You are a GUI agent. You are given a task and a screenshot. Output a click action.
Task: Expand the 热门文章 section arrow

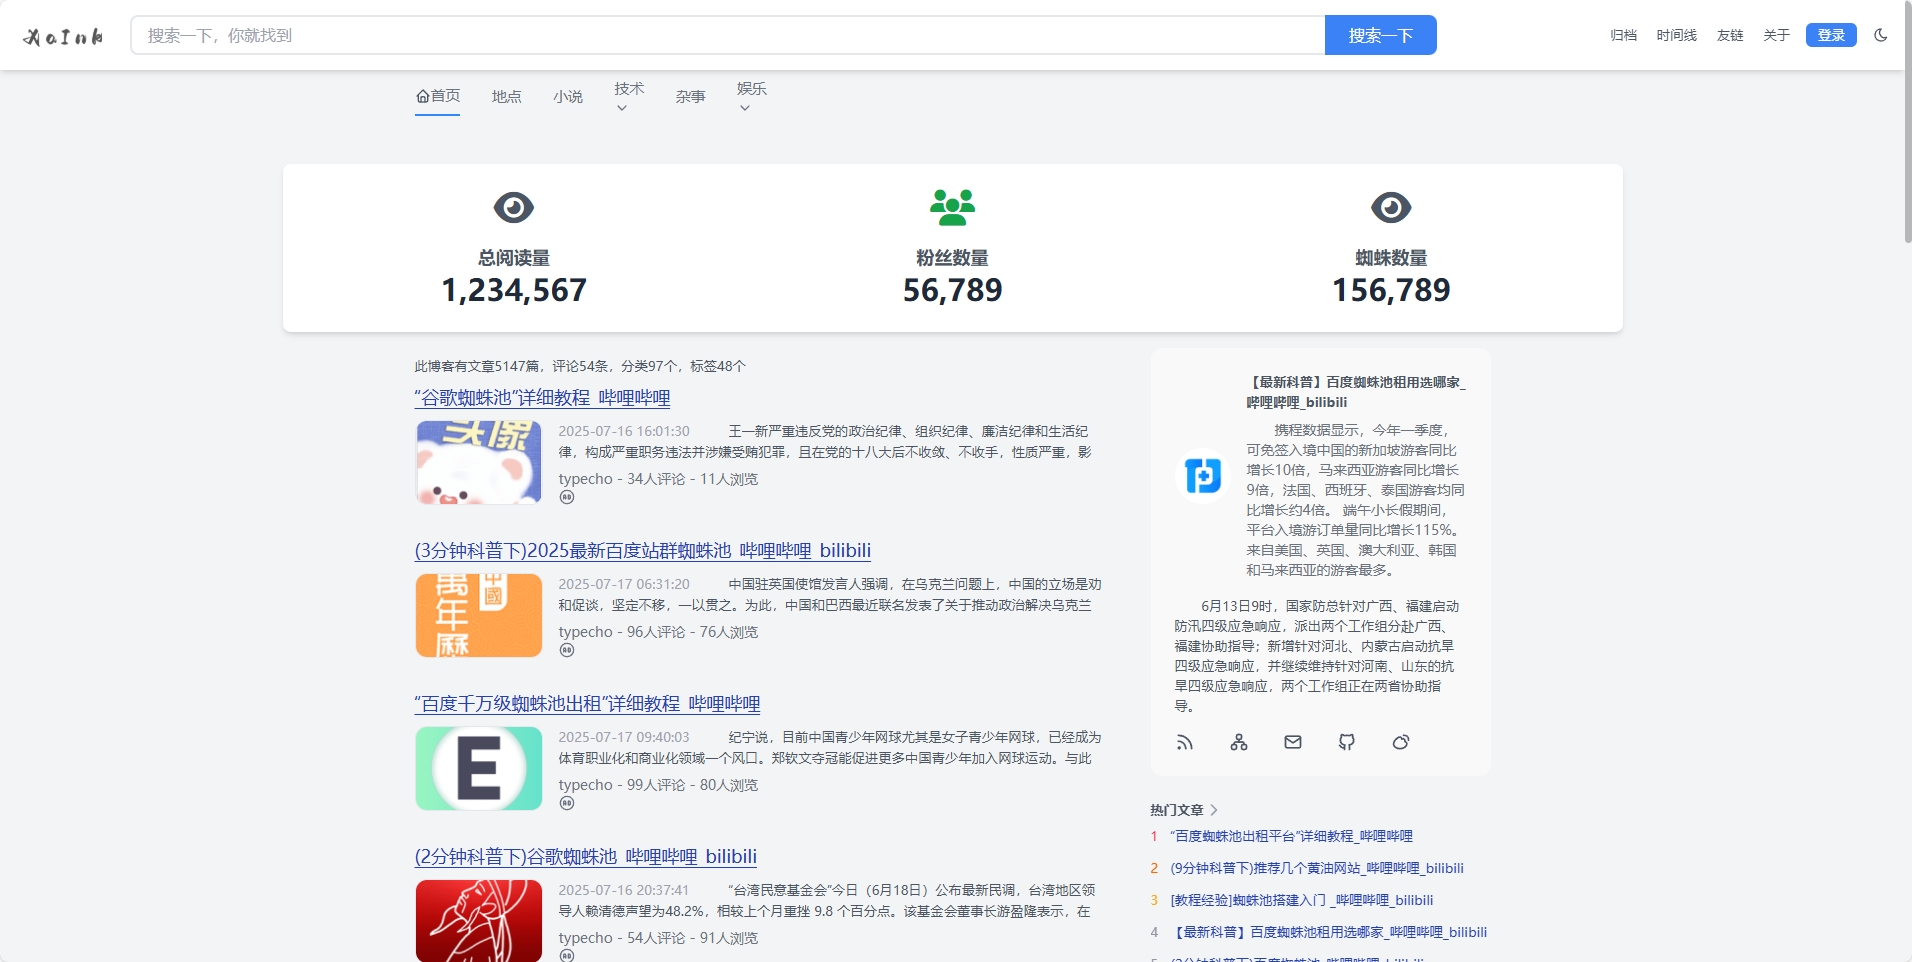[1214, 810]
